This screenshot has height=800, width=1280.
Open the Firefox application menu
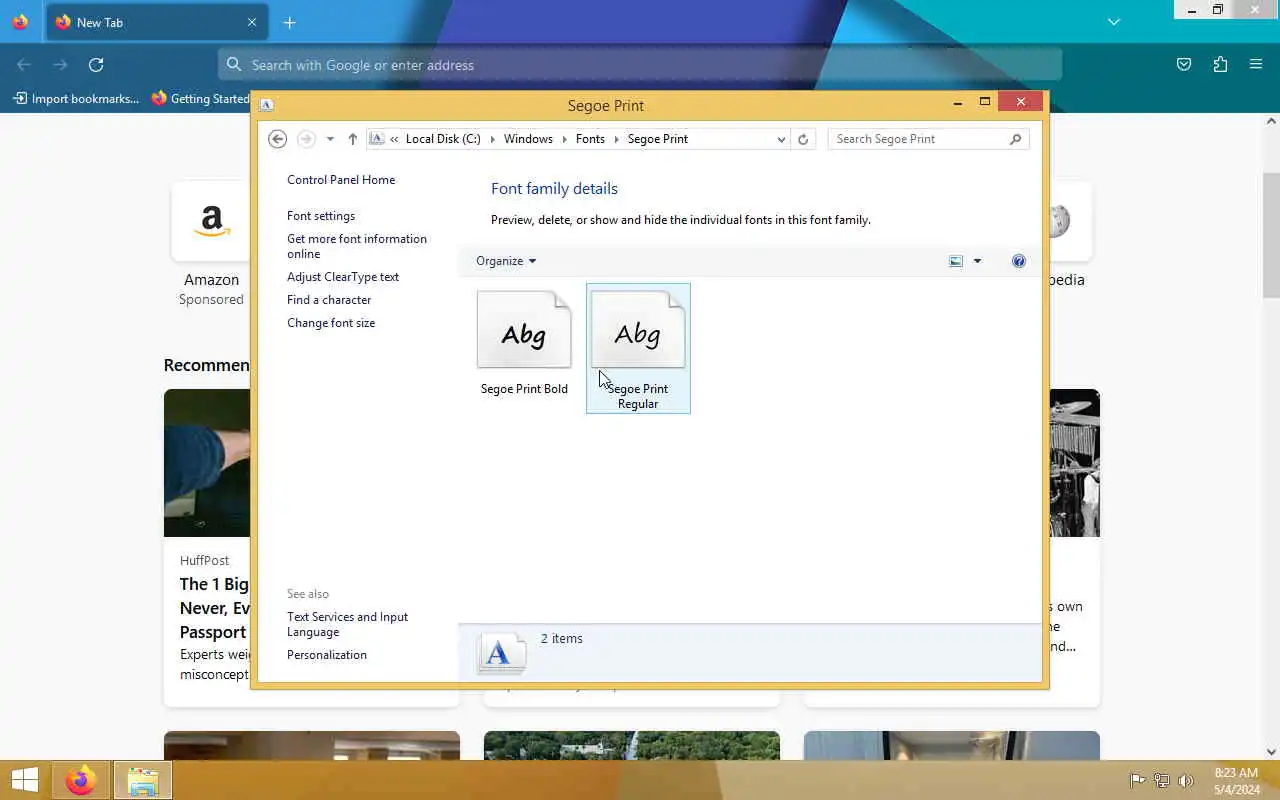point(1256,65)
